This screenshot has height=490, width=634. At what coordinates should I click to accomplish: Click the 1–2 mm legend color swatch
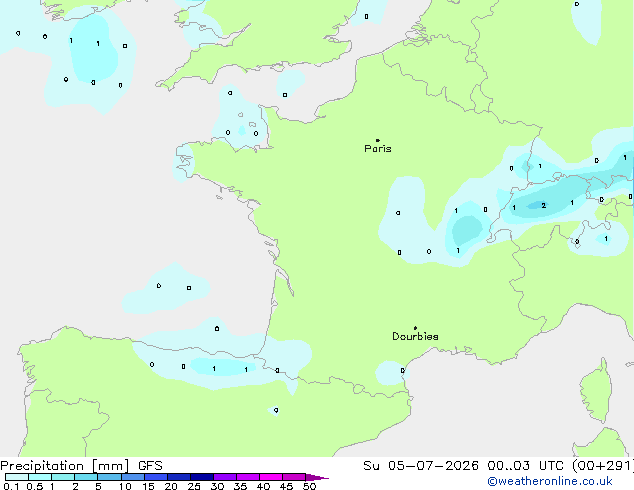point(63,477)
